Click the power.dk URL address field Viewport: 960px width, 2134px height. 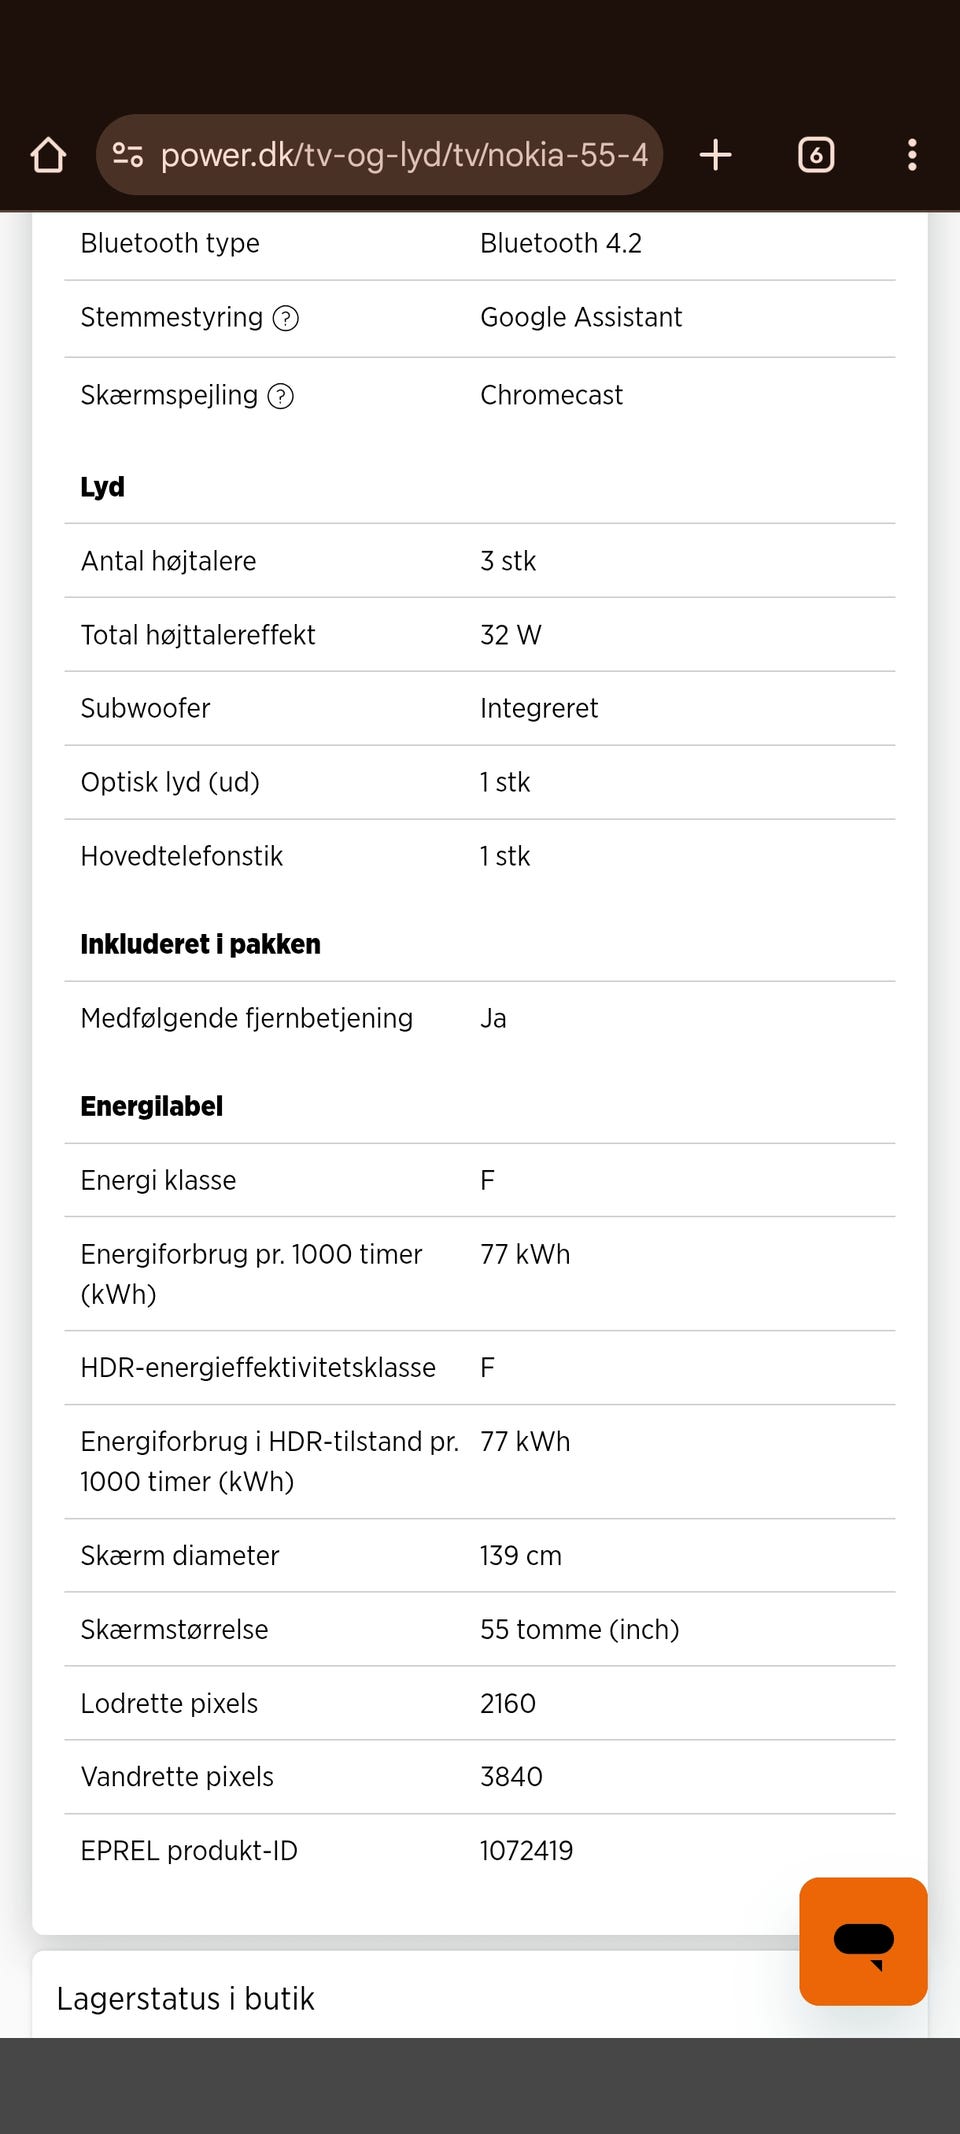tap(404, 155)
